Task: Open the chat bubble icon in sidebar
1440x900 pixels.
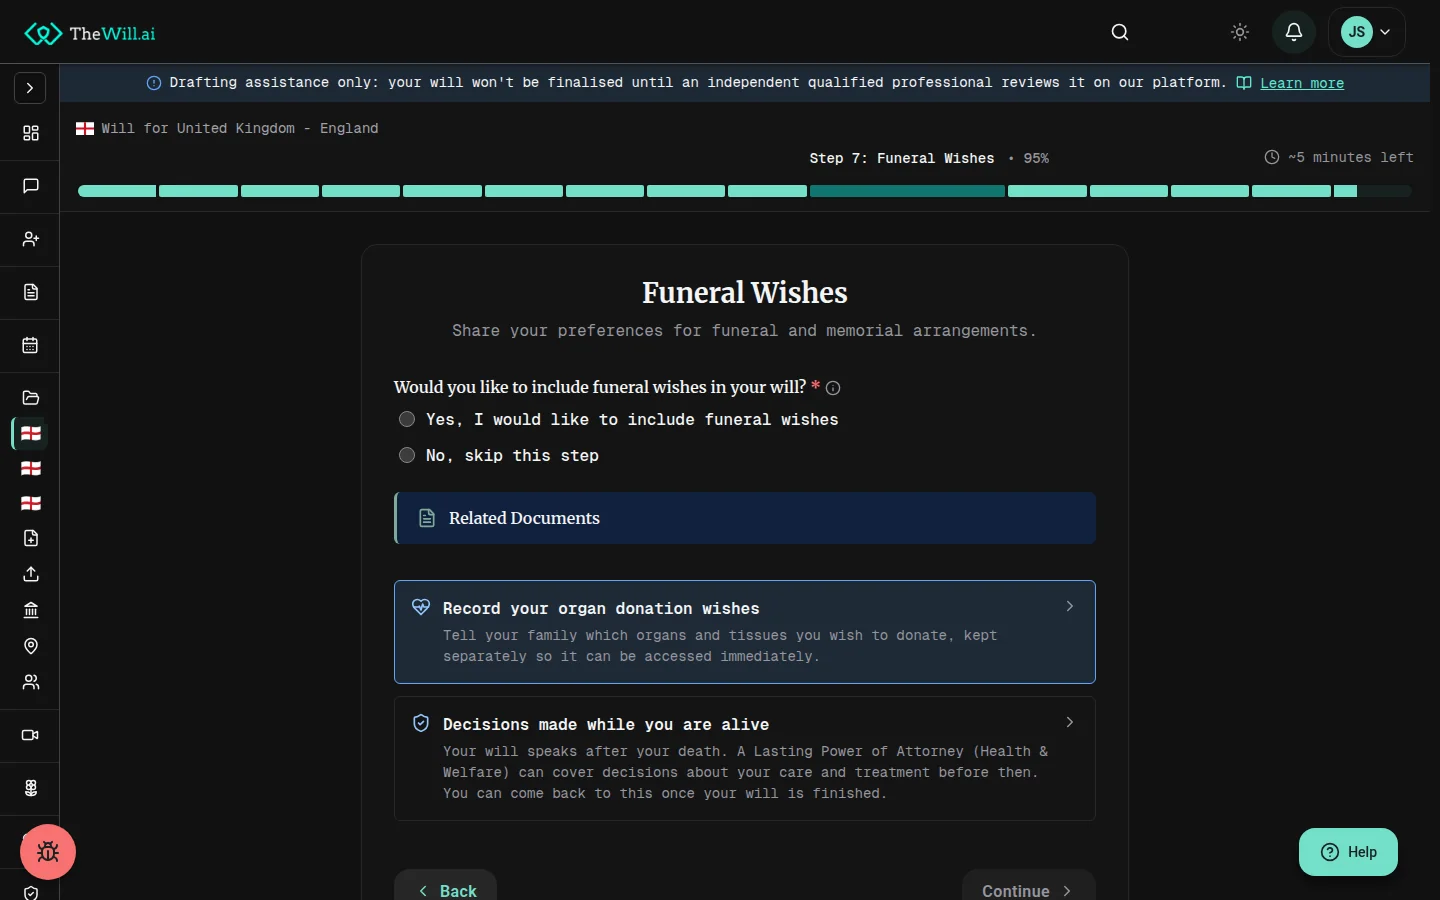Action: (x=31, y=186)
